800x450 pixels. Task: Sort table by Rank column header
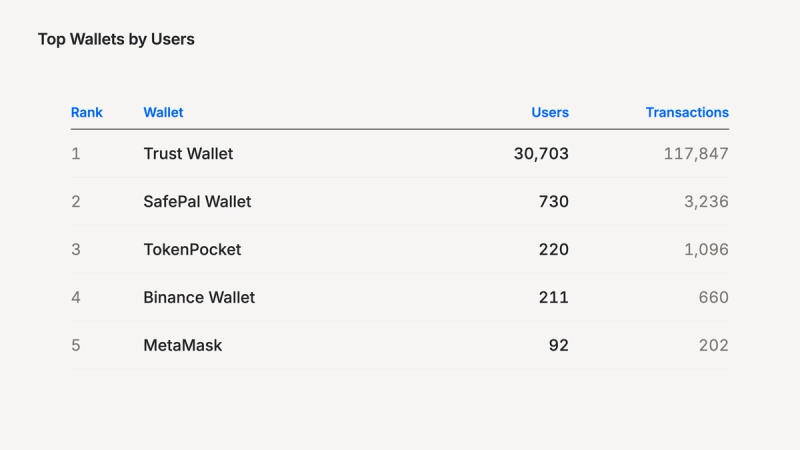coord(87,112)
